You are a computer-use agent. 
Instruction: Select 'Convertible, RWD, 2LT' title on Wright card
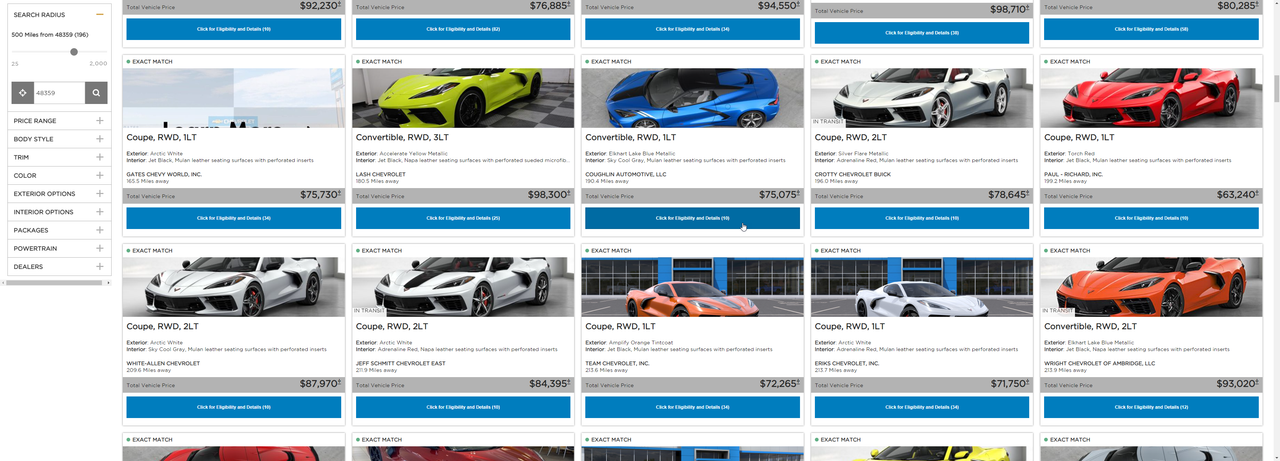pyautogui.click(x=1089, y=326)
